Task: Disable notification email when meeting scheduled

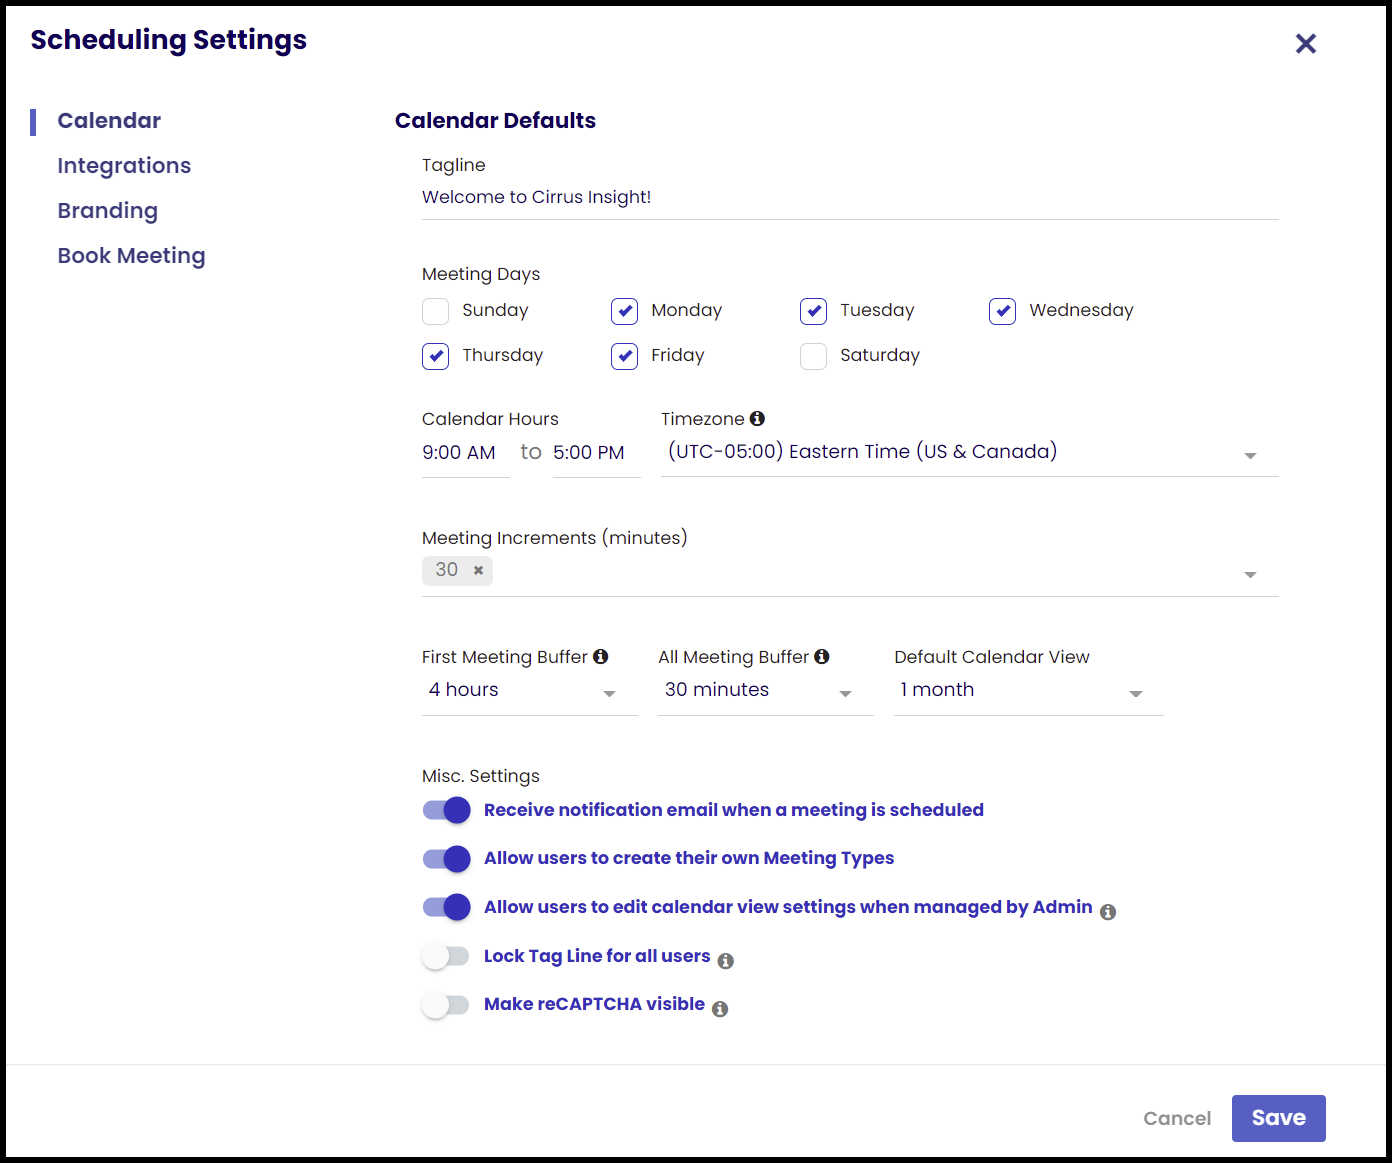Action: (x=446, y=810)
